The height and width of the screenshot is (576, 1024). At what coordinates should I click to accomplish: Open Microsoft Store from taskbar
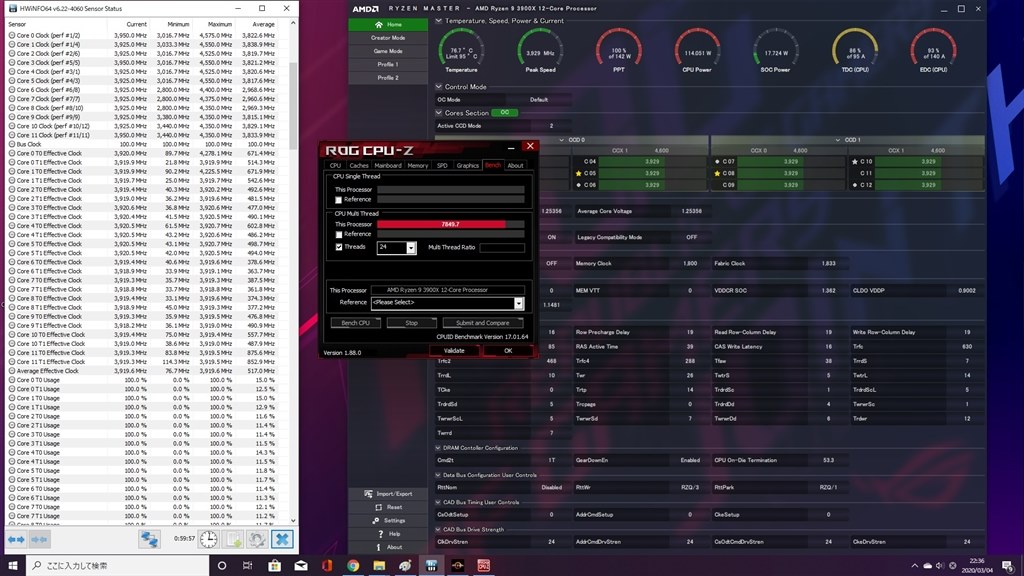click(274, 566)
